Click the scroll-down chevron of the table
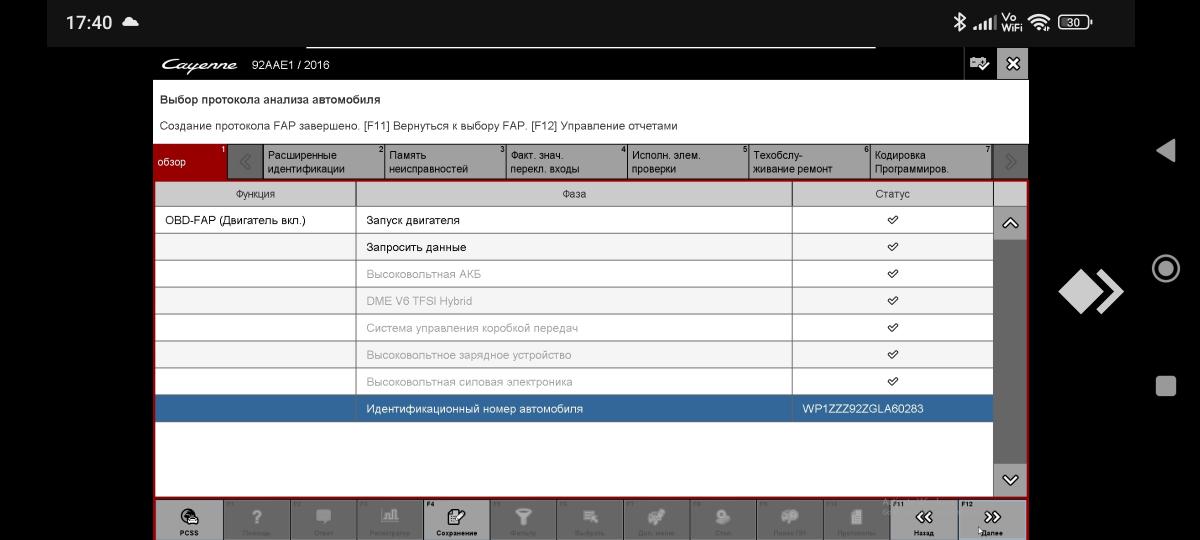 (x=1010, y=480)
